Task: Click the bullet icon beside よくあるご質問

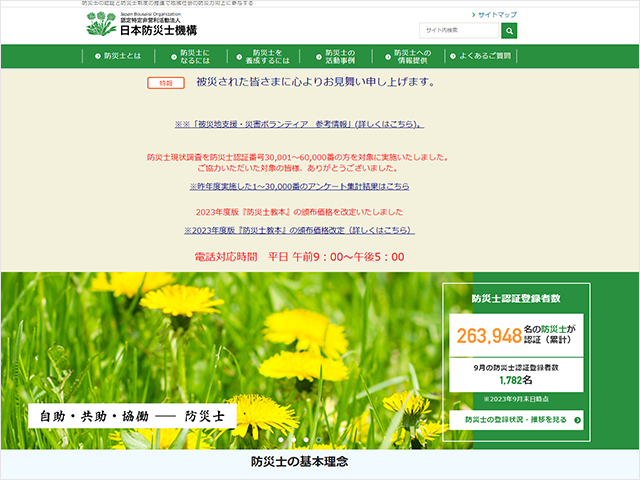Action: (x=453, y=56)
